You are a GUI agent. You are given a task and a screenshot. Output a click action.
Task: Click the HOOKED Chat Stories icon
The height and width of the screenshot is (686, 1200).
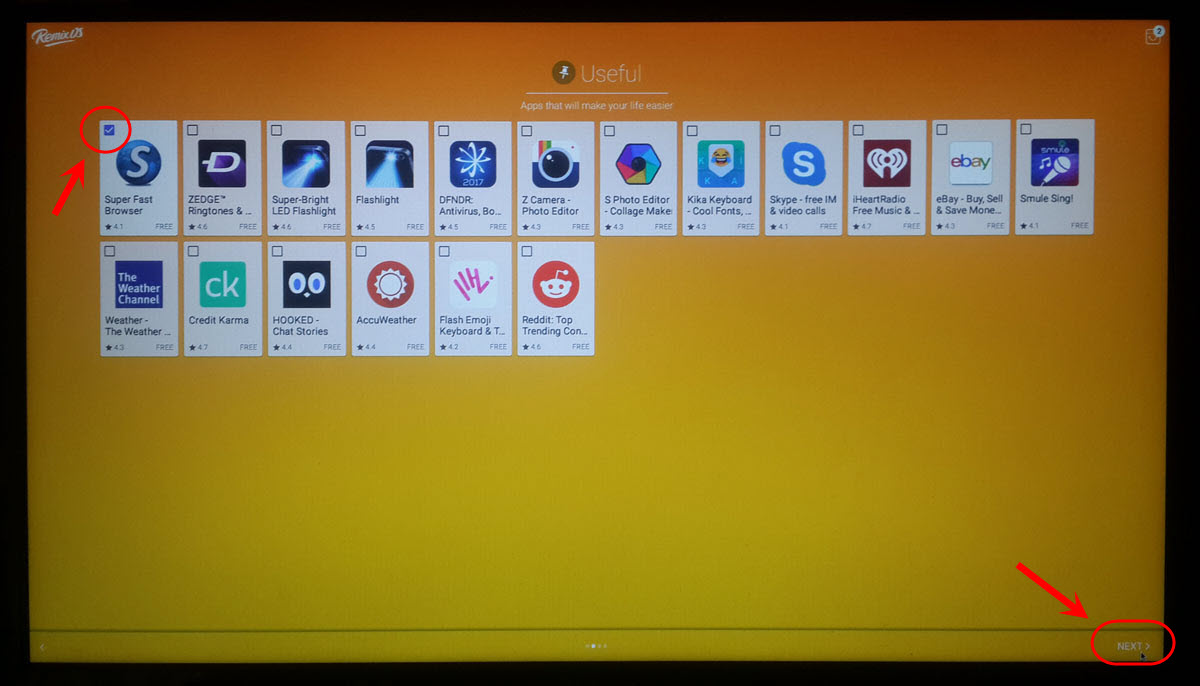305,285
